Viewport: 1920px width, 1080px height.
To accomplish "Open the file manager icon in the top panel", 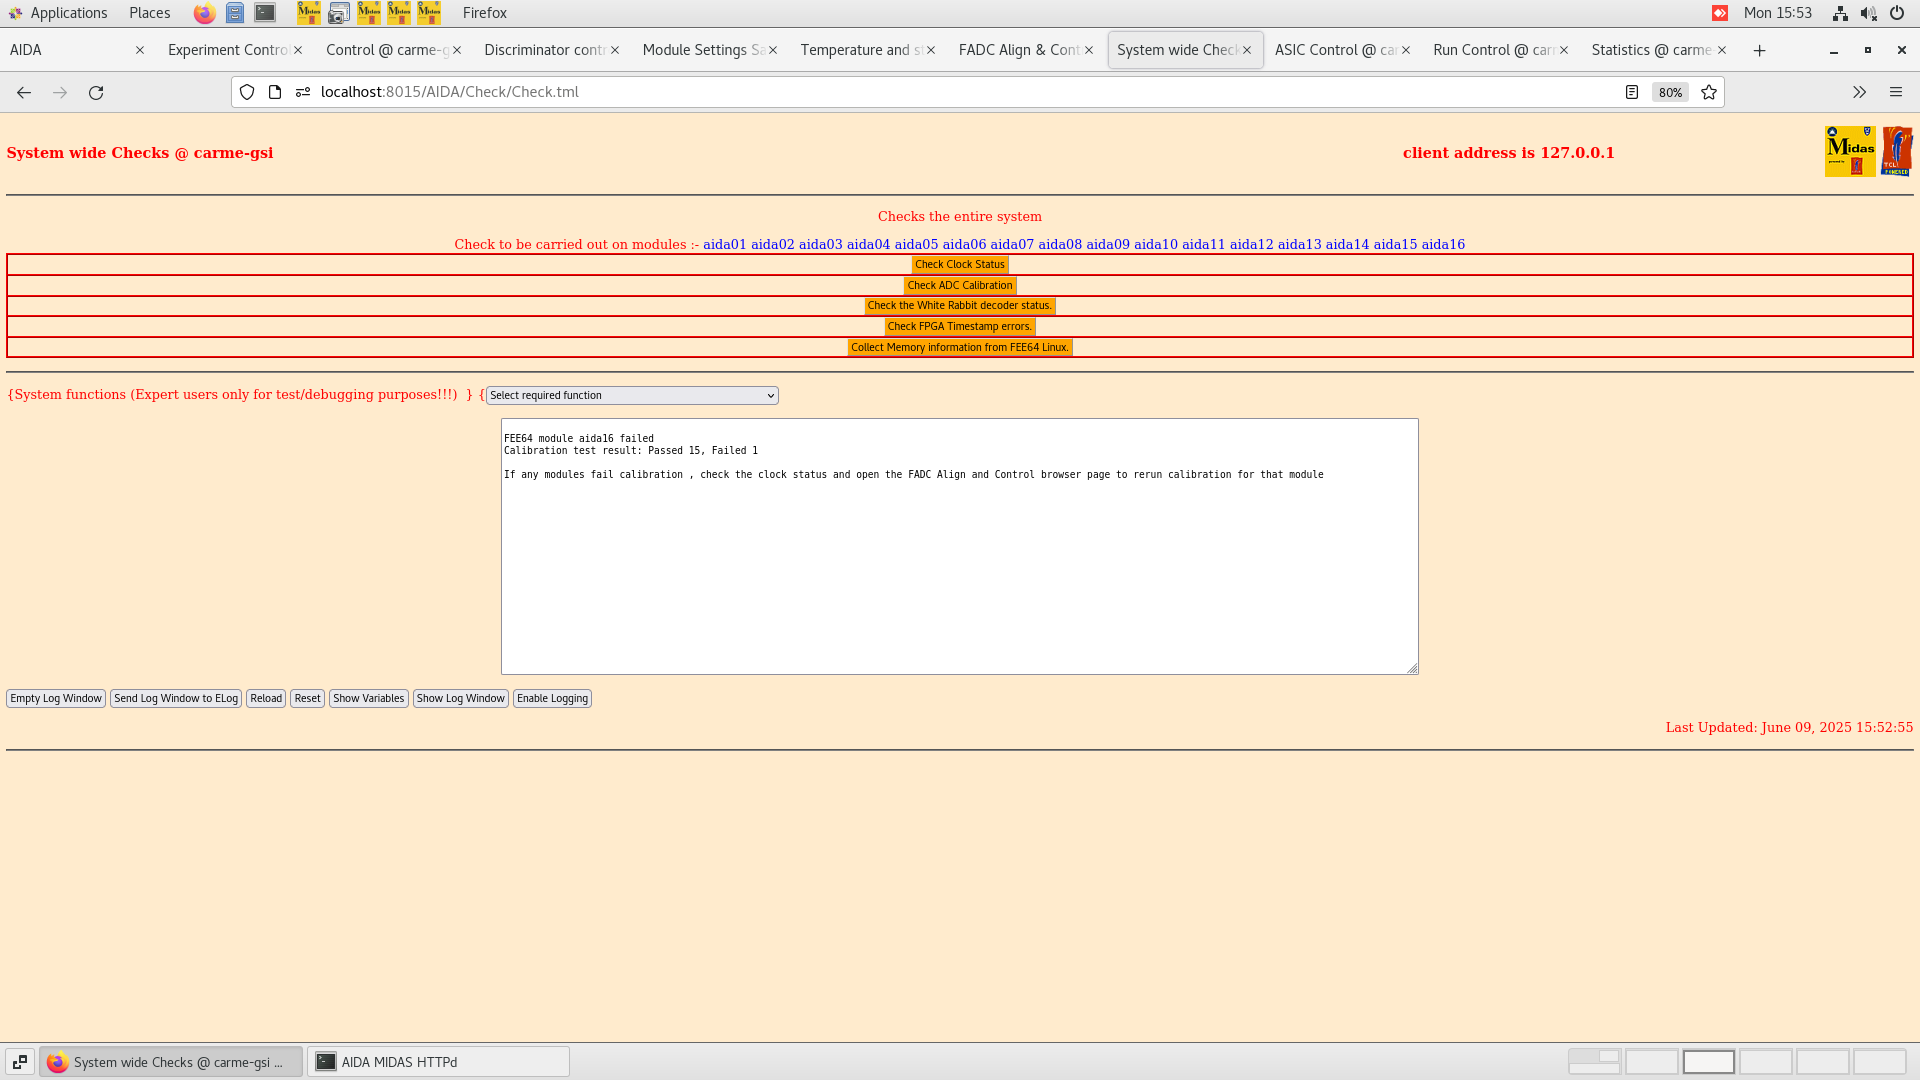I will [235, 13].
